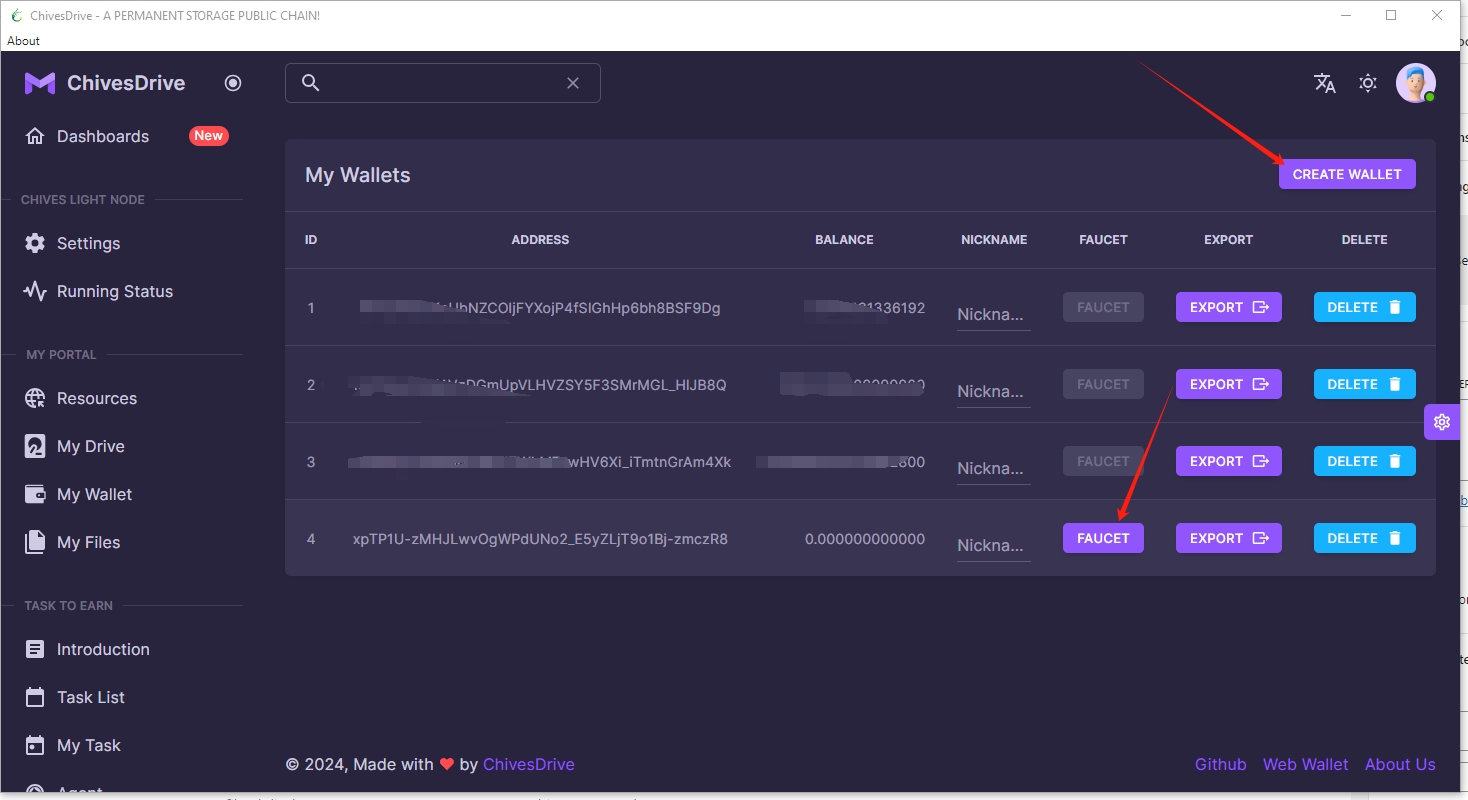Click the red New badge
Image resolution: width=1468 pixels, height=800 pixels.
(209, 136)
